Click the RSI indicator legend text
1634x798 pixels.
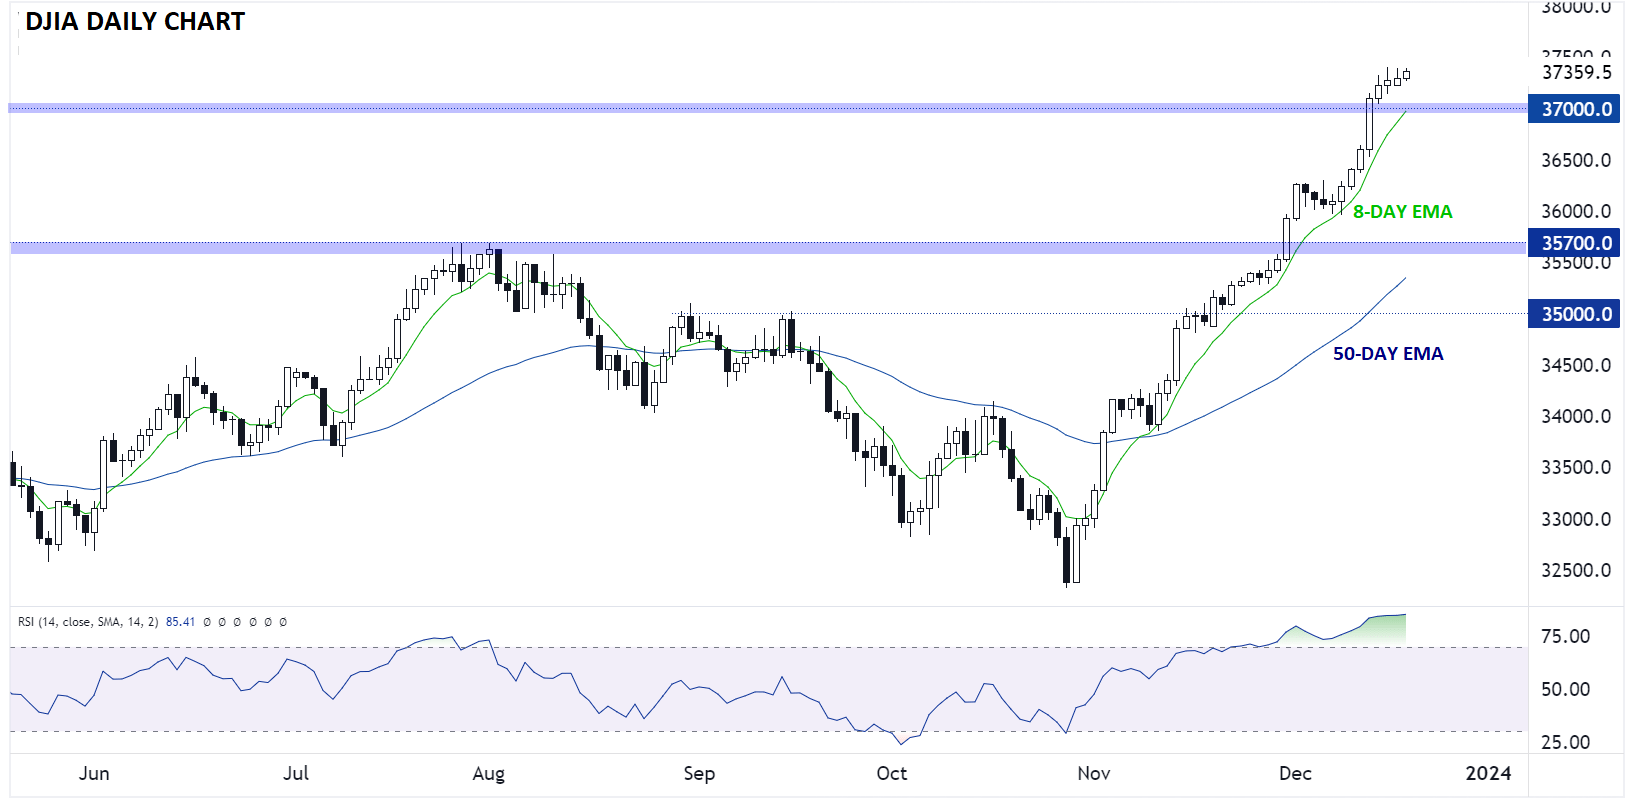click(88, 622)
